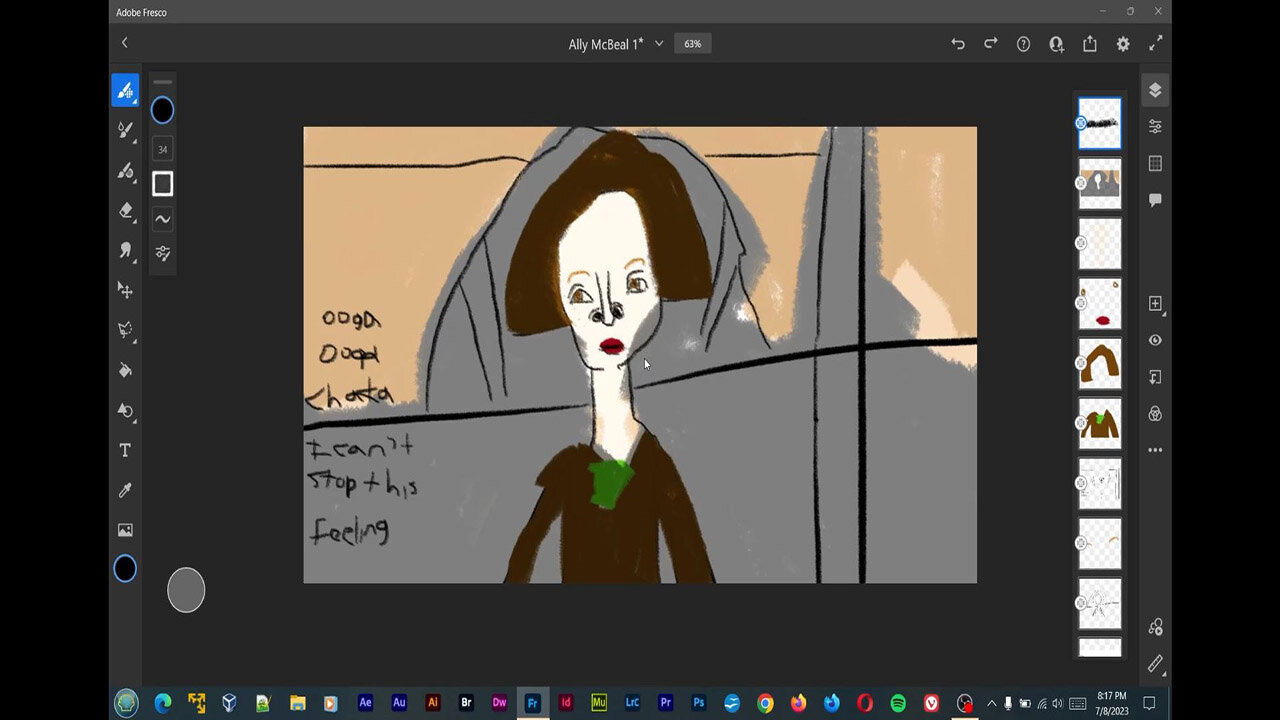Open the active color chip below tools
Viewport: 1280px width, 720px height.
[x=125, y=569]
